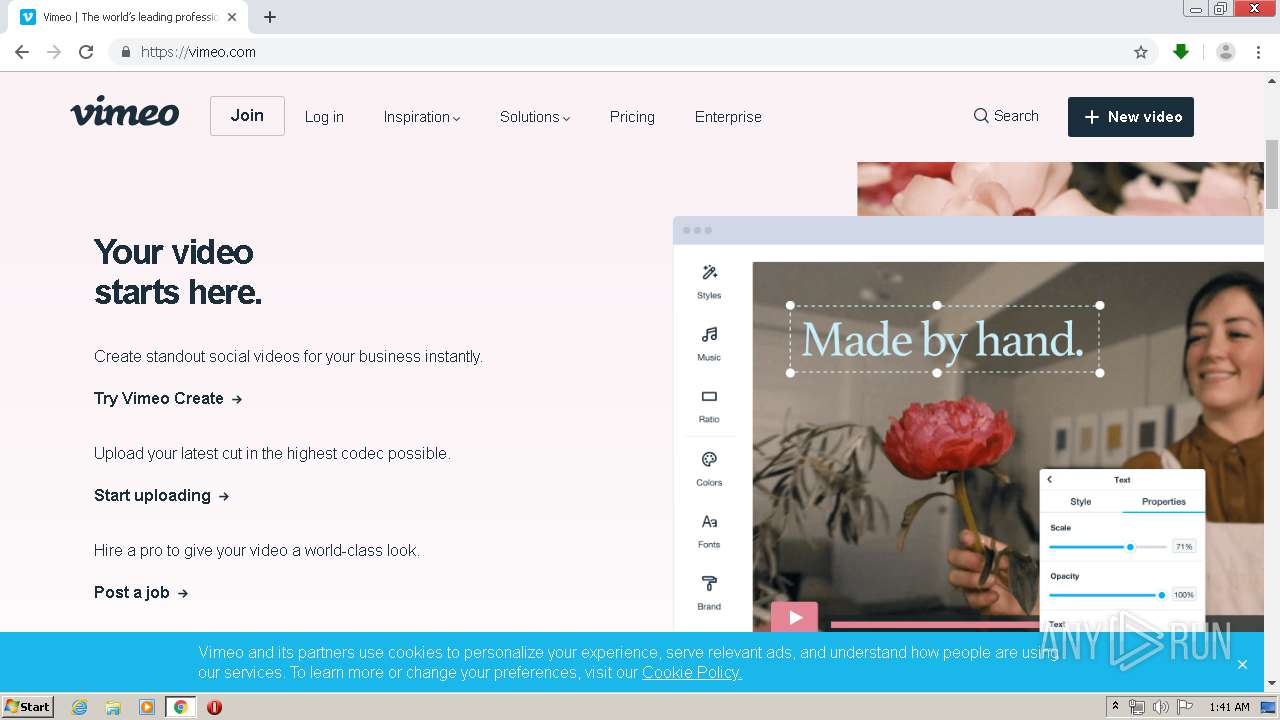This screenshot has height=720, width=1280.
Task: Click the browser forward arrow
Action: [x=54, y=52]
